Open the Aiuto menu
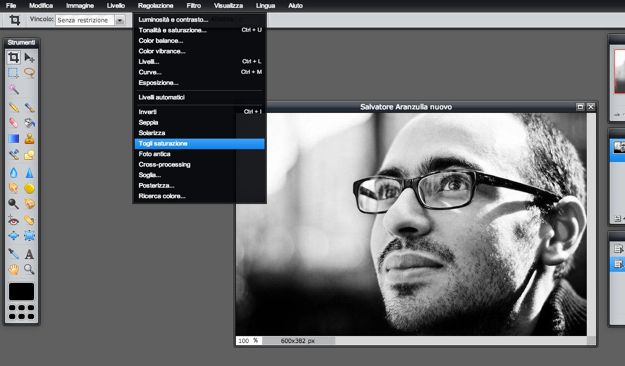This screenshot has width=625, height=366. click(x=295, y=6)
